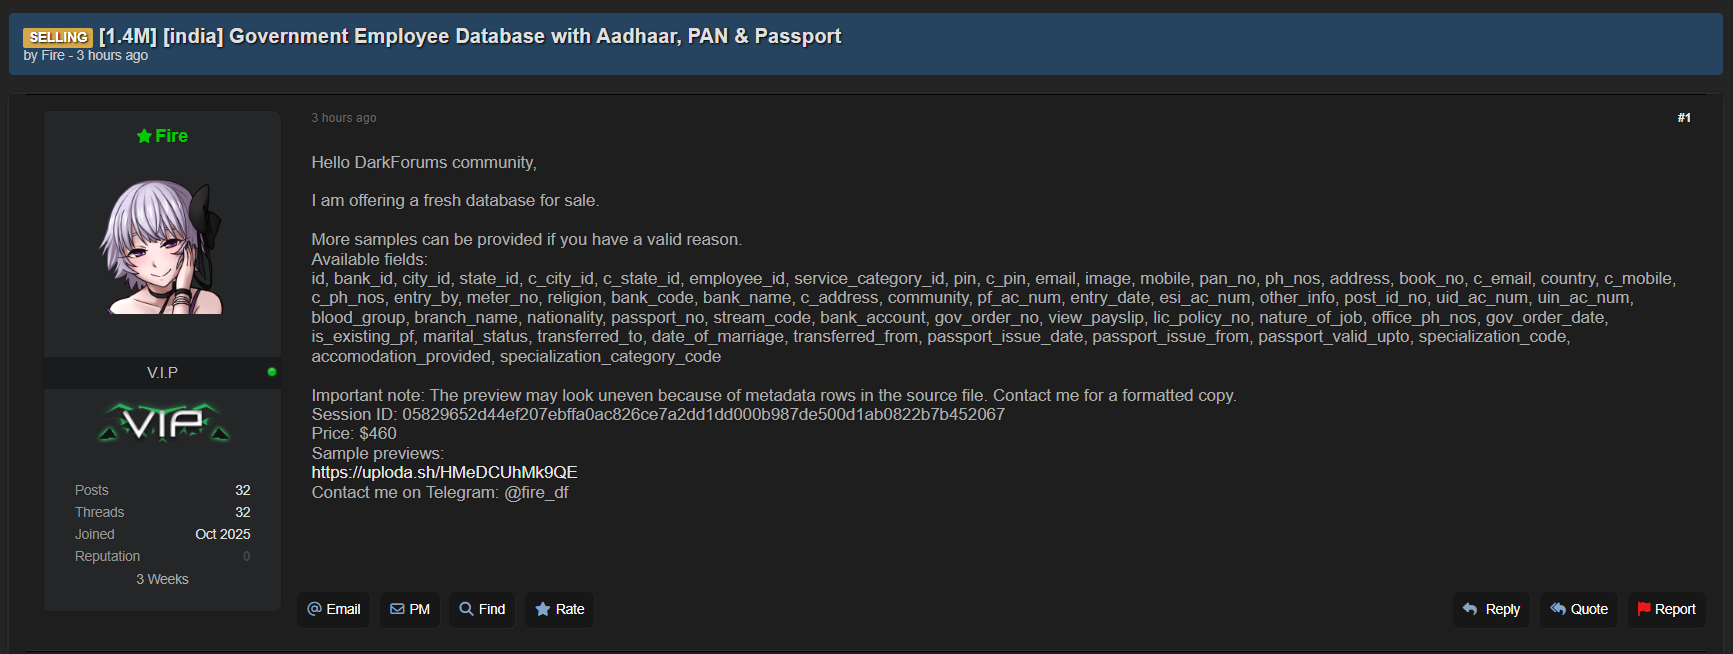Click author name Fire under thread title
The height and width of the screenshot is (654, 1733).
[53, 56]
